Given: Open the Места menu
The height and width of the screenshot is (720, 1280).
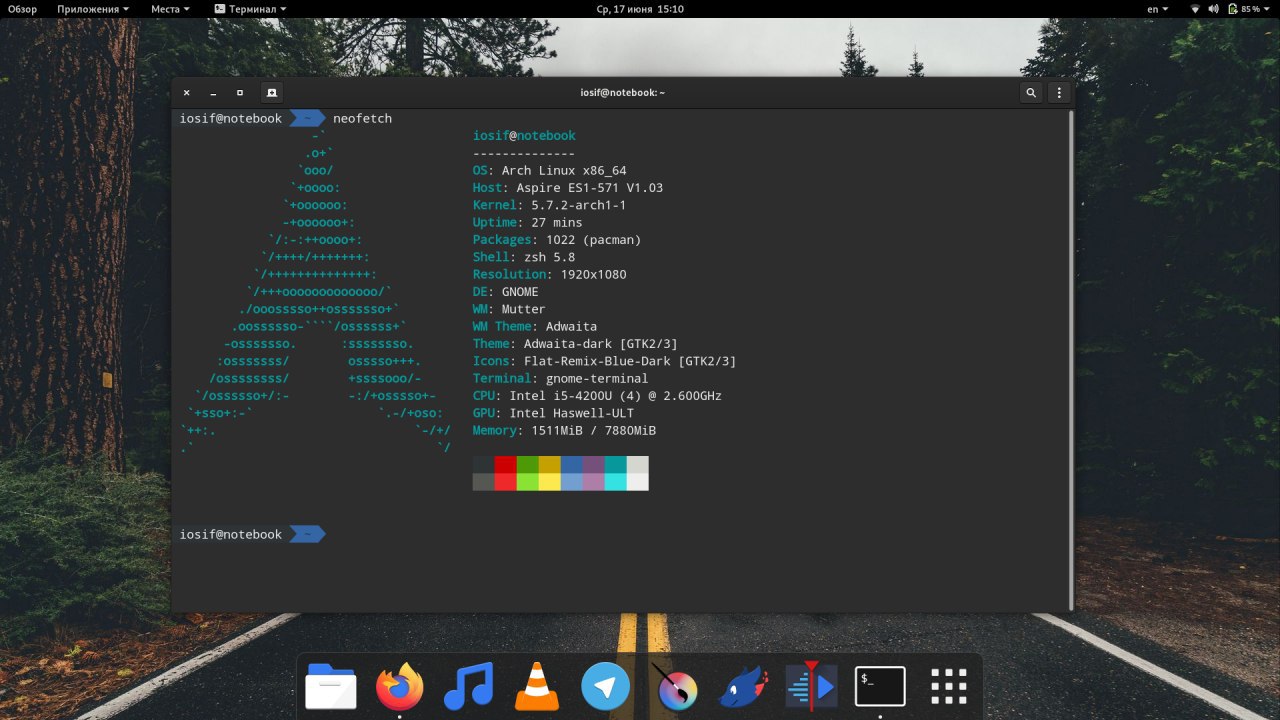Looking at the screenshot, I should click(171, 9).
